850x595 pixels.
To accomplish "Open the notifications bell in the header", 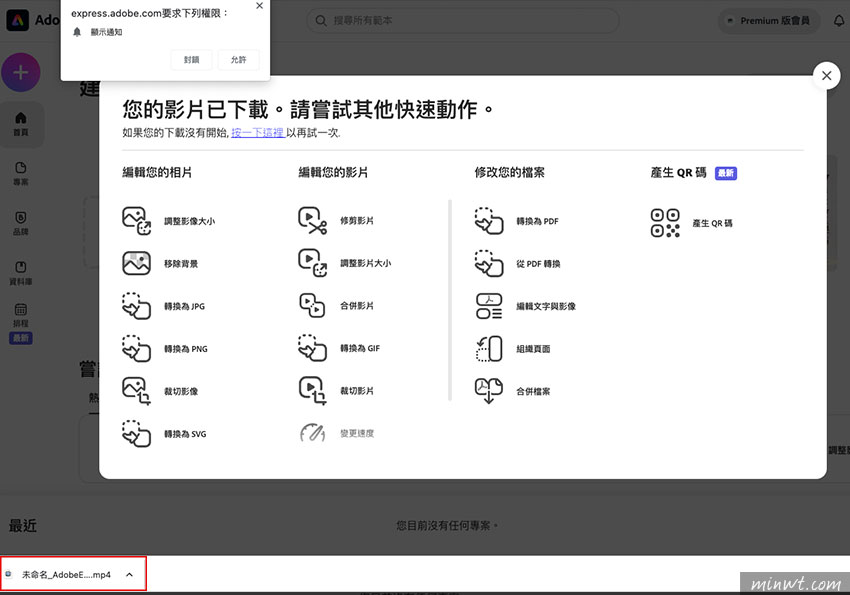I will click(839, 21).
